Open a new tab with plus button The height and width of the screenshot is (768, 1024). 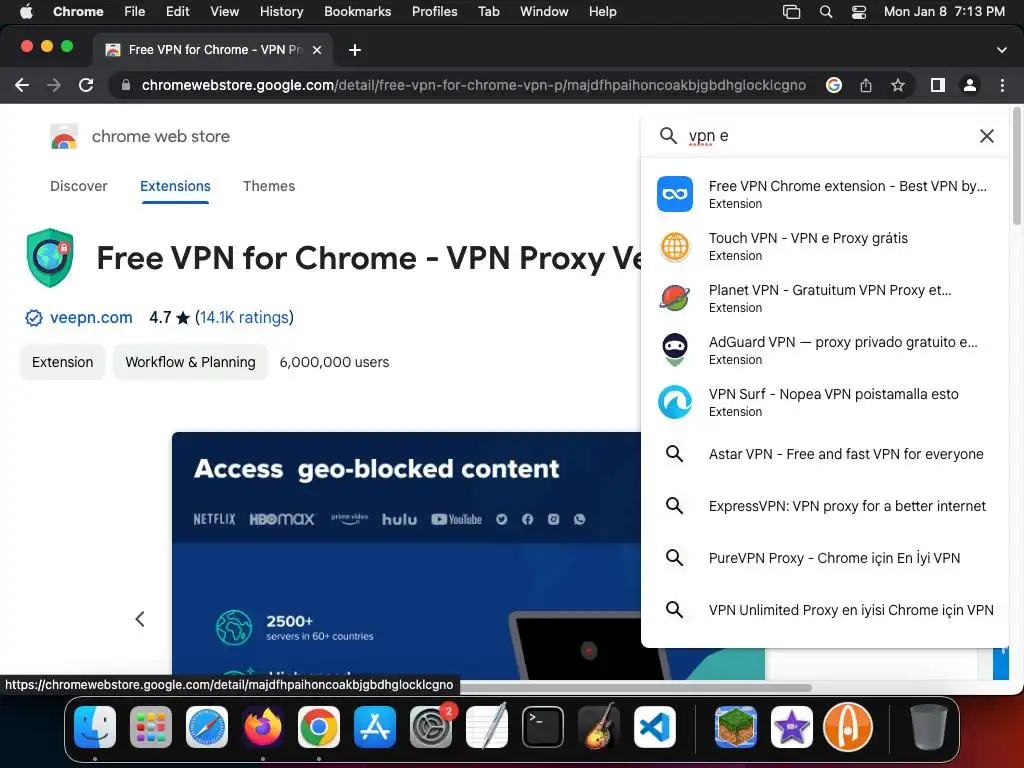pos(355,50)
